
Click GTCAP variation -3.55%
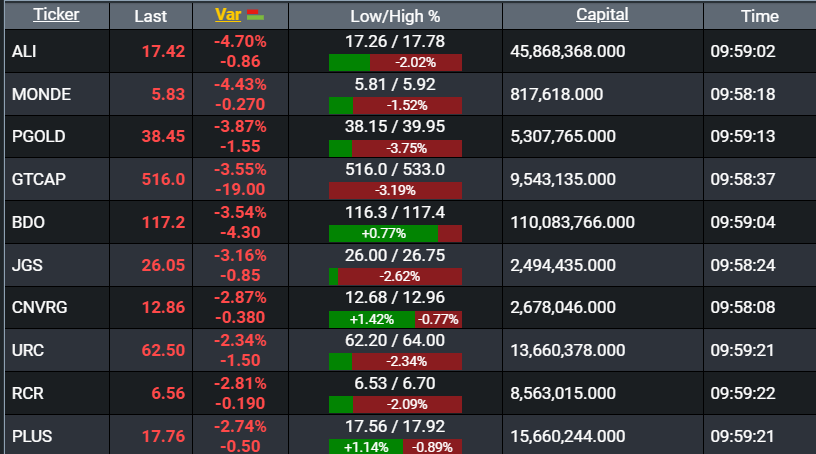tap(240, 170)
